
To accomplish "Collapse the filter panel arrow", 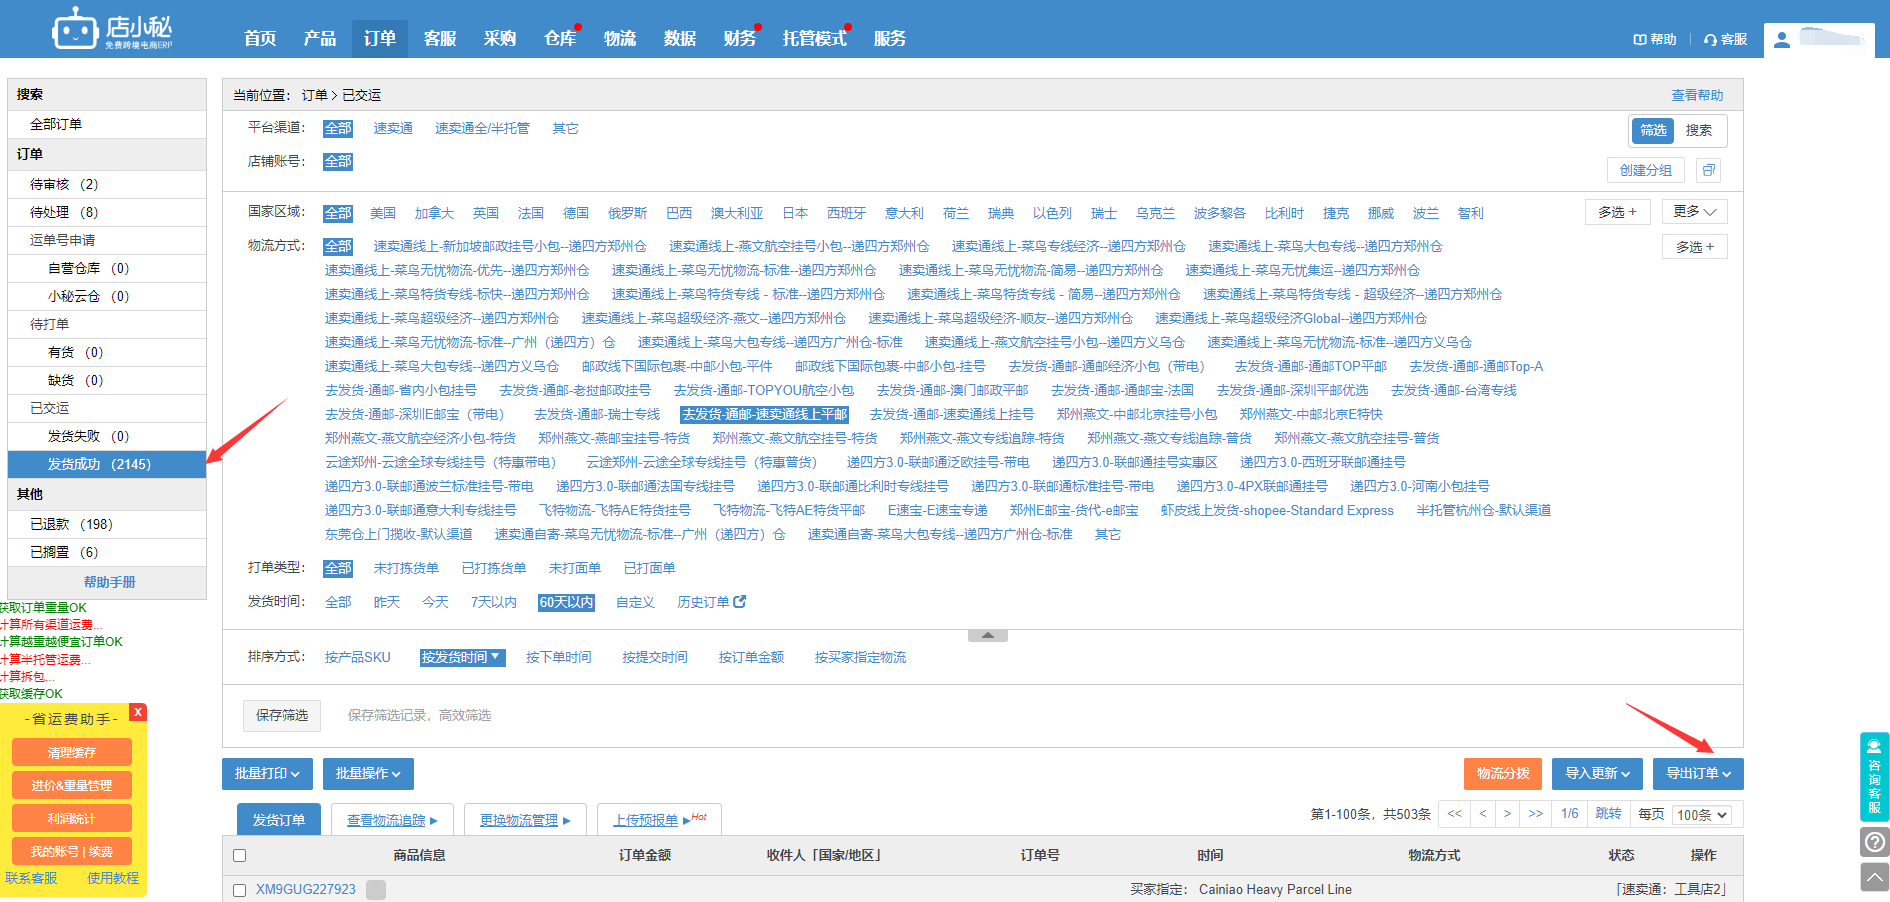I will click(x=988, y=635).
